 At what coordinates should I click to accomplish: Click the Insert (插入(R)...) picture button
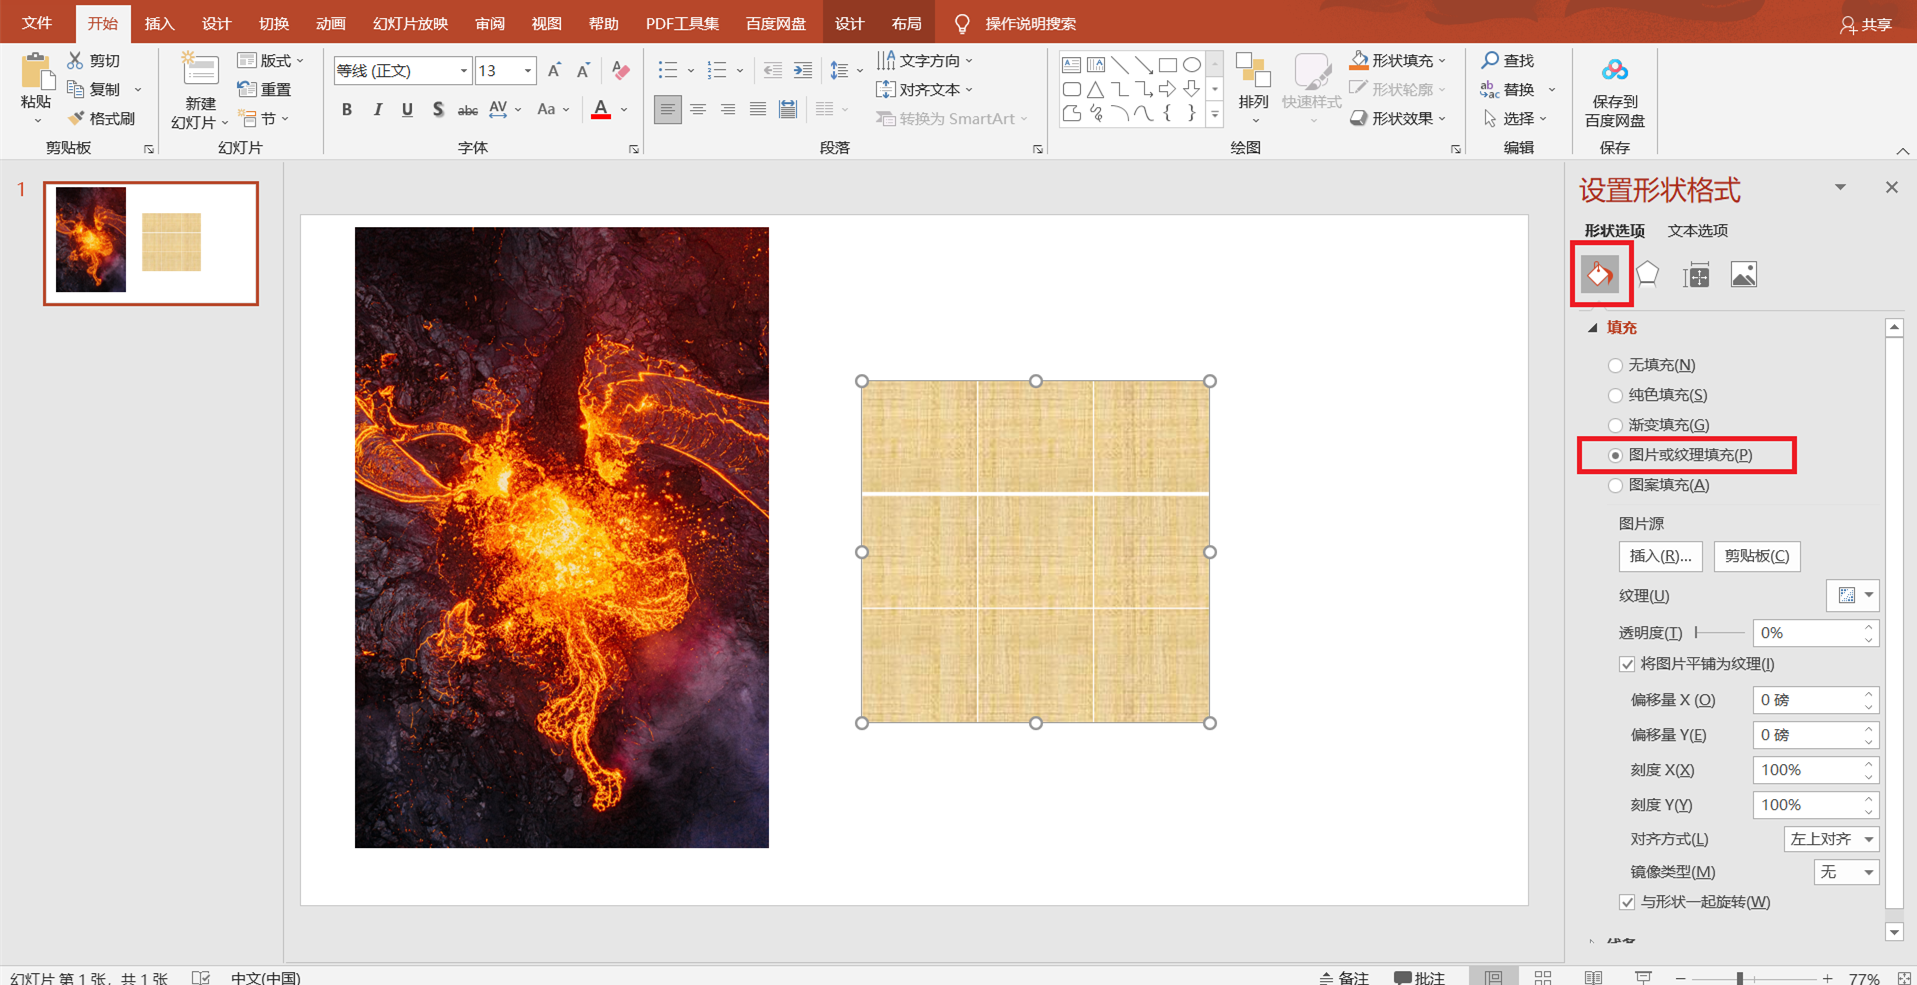click(x=1660, y=556)
